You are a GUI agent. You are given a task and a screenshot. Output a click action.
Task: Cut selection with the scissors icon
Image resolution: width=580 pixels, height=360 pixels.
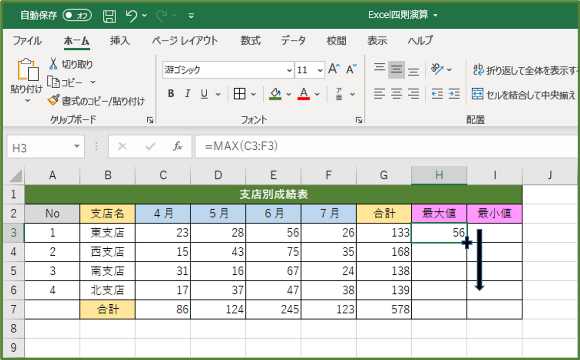point(53,64)
